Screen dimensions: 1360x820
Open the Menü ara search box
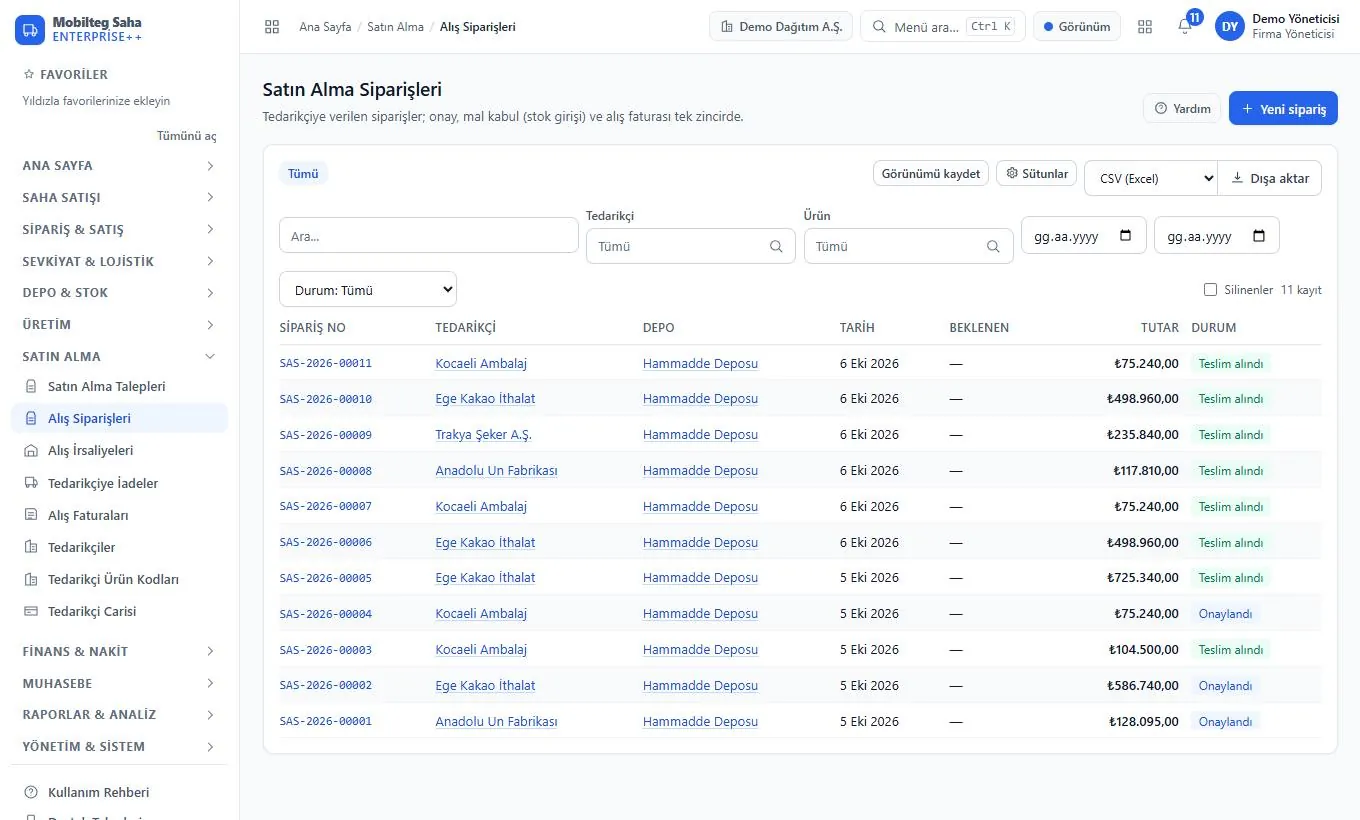(942, 27)
